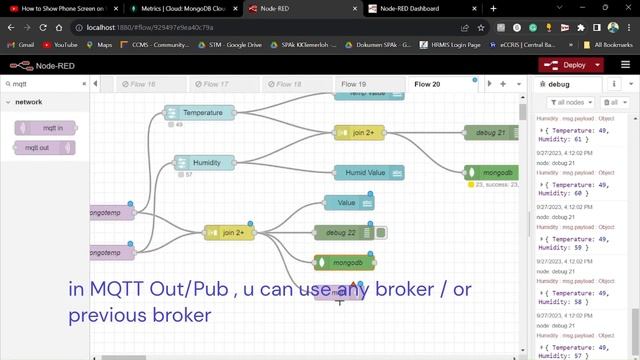Viewport: 640px width, 360px height.
Task: Select the mqtt in palette node
Action: (x=45, y=128)
